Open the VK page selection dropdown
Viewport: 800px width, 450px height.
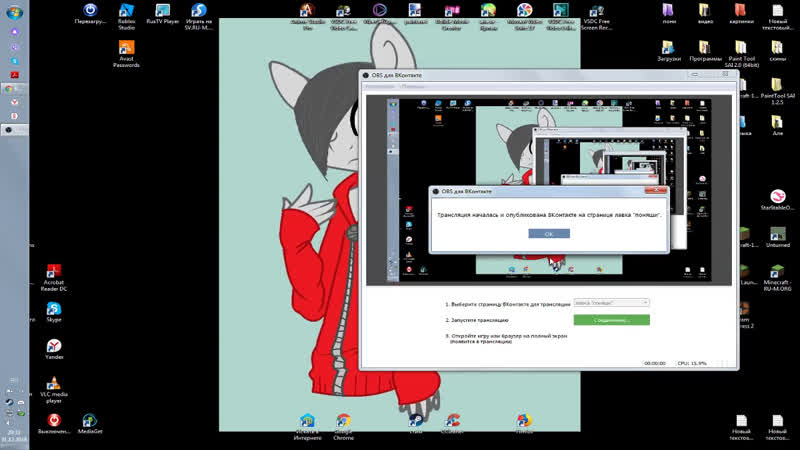point(611,303)
